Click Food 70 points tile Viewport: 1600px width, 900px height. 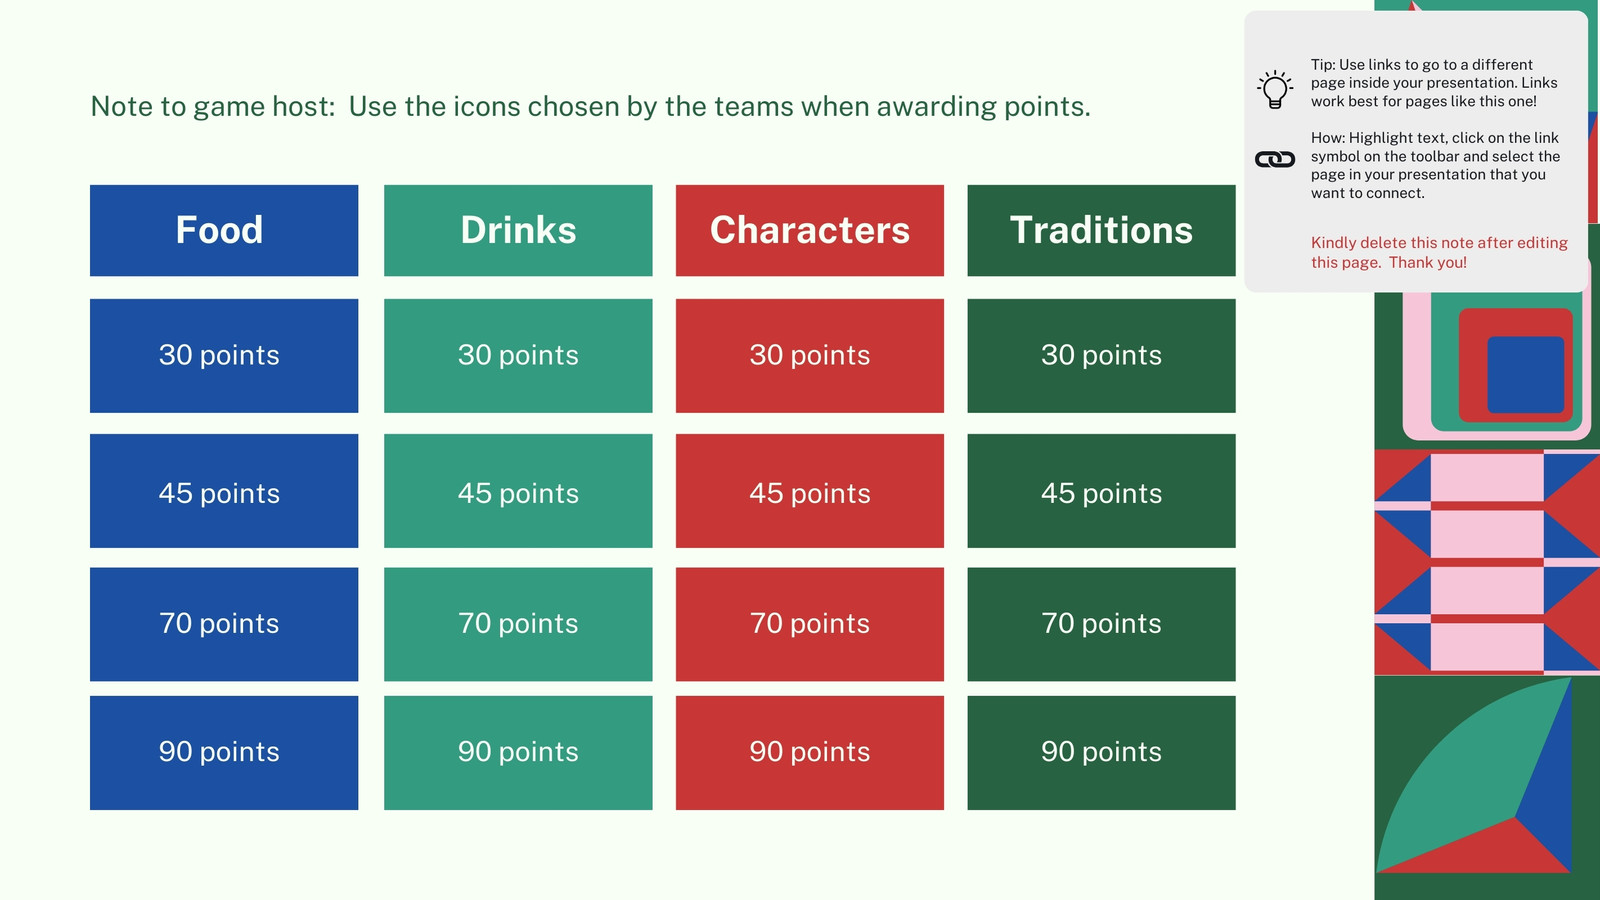(224, 624)
